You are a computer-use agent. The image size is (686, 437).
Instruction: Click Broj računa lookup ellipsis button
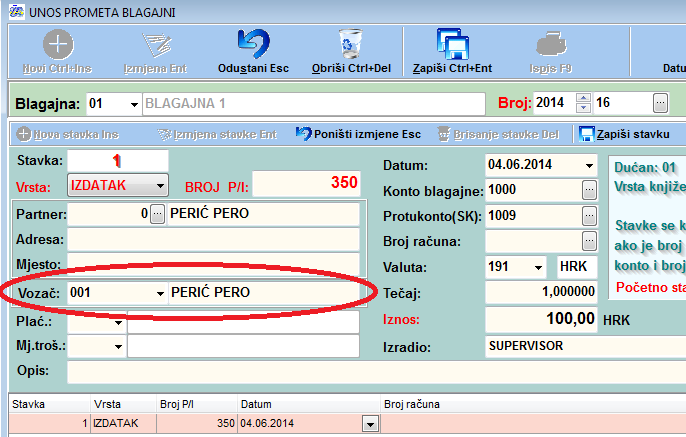589,241
